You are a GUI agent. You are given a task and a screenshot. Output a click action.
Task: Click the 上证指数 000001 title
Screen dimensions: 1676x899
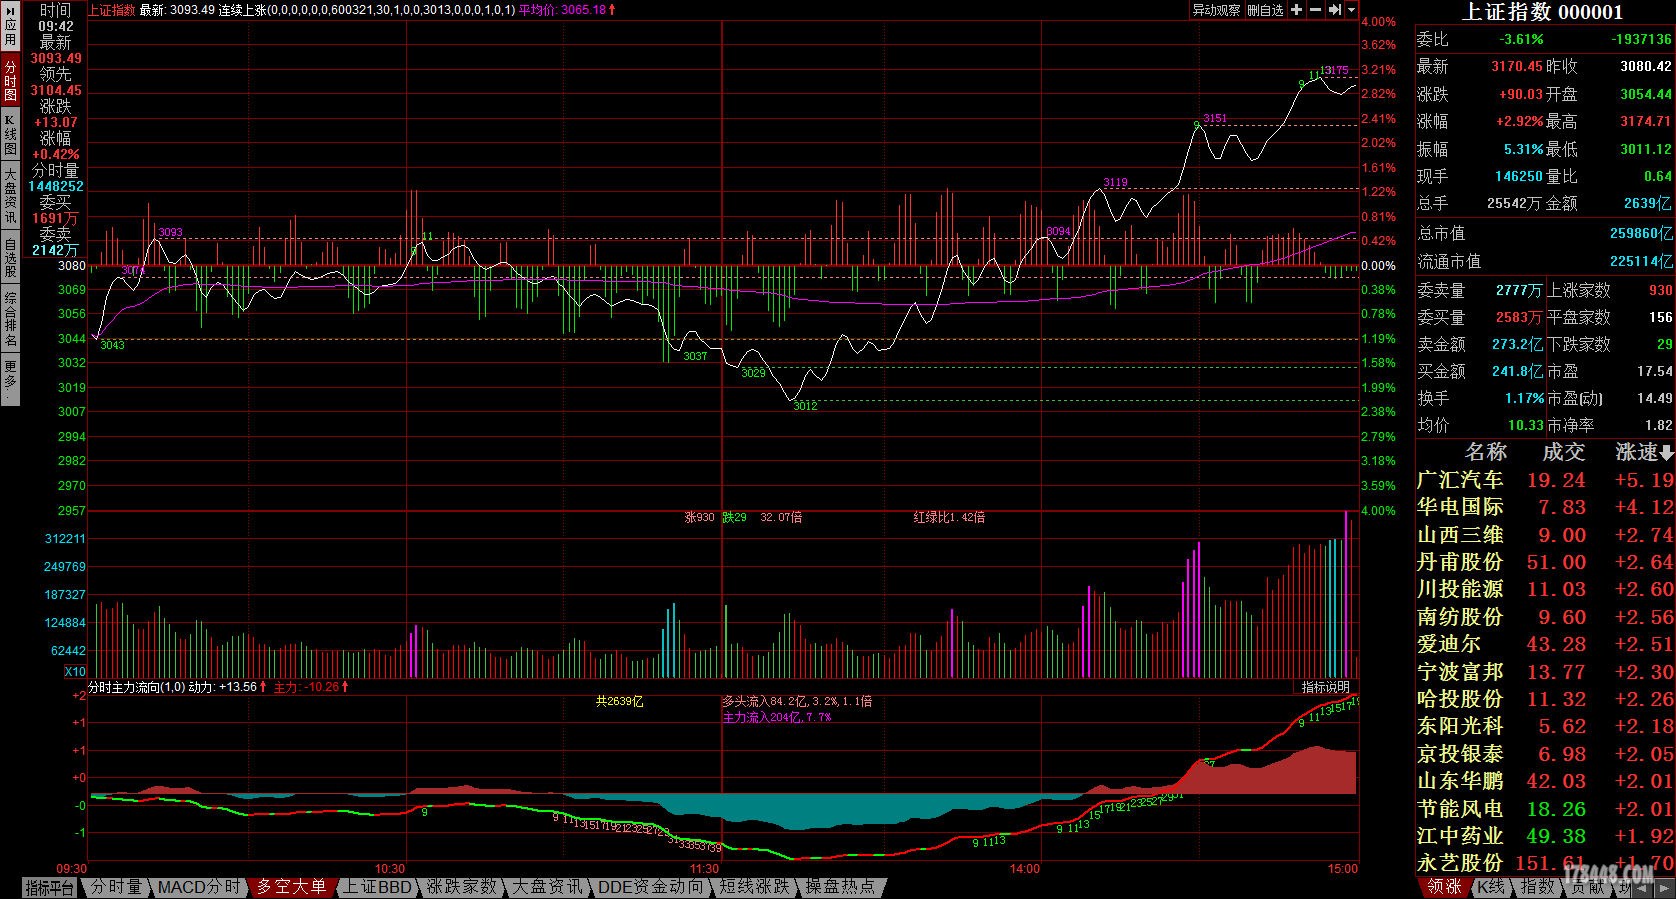1543,12
